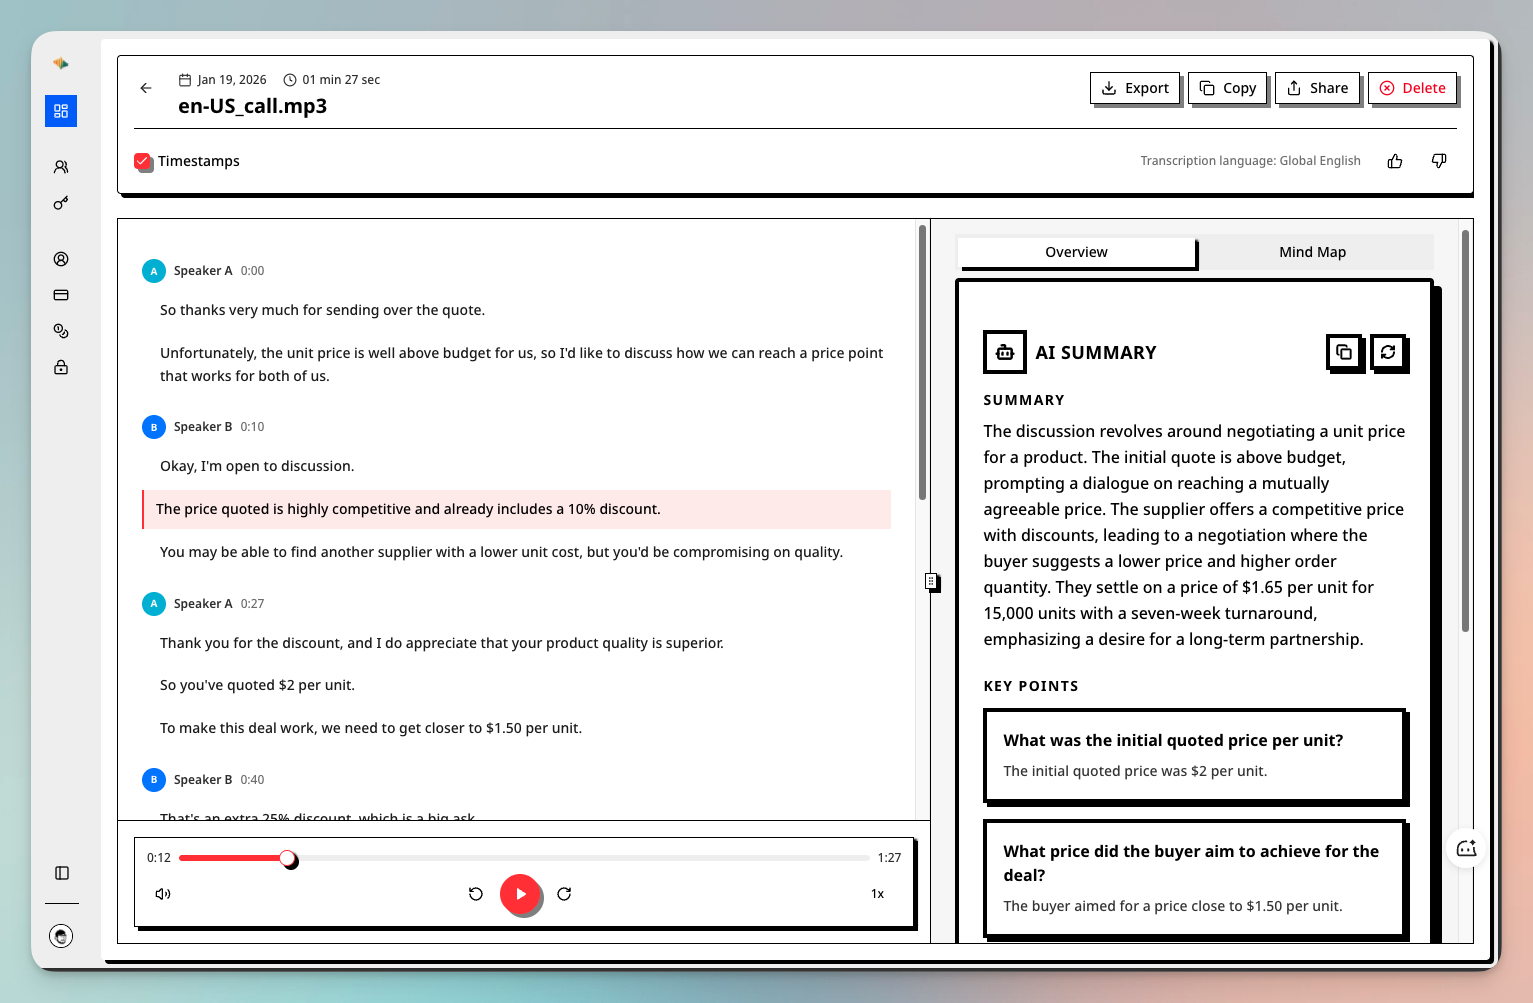
Task: Uncheck the Timestamps checkbox
Action: (x=143, y=161)
